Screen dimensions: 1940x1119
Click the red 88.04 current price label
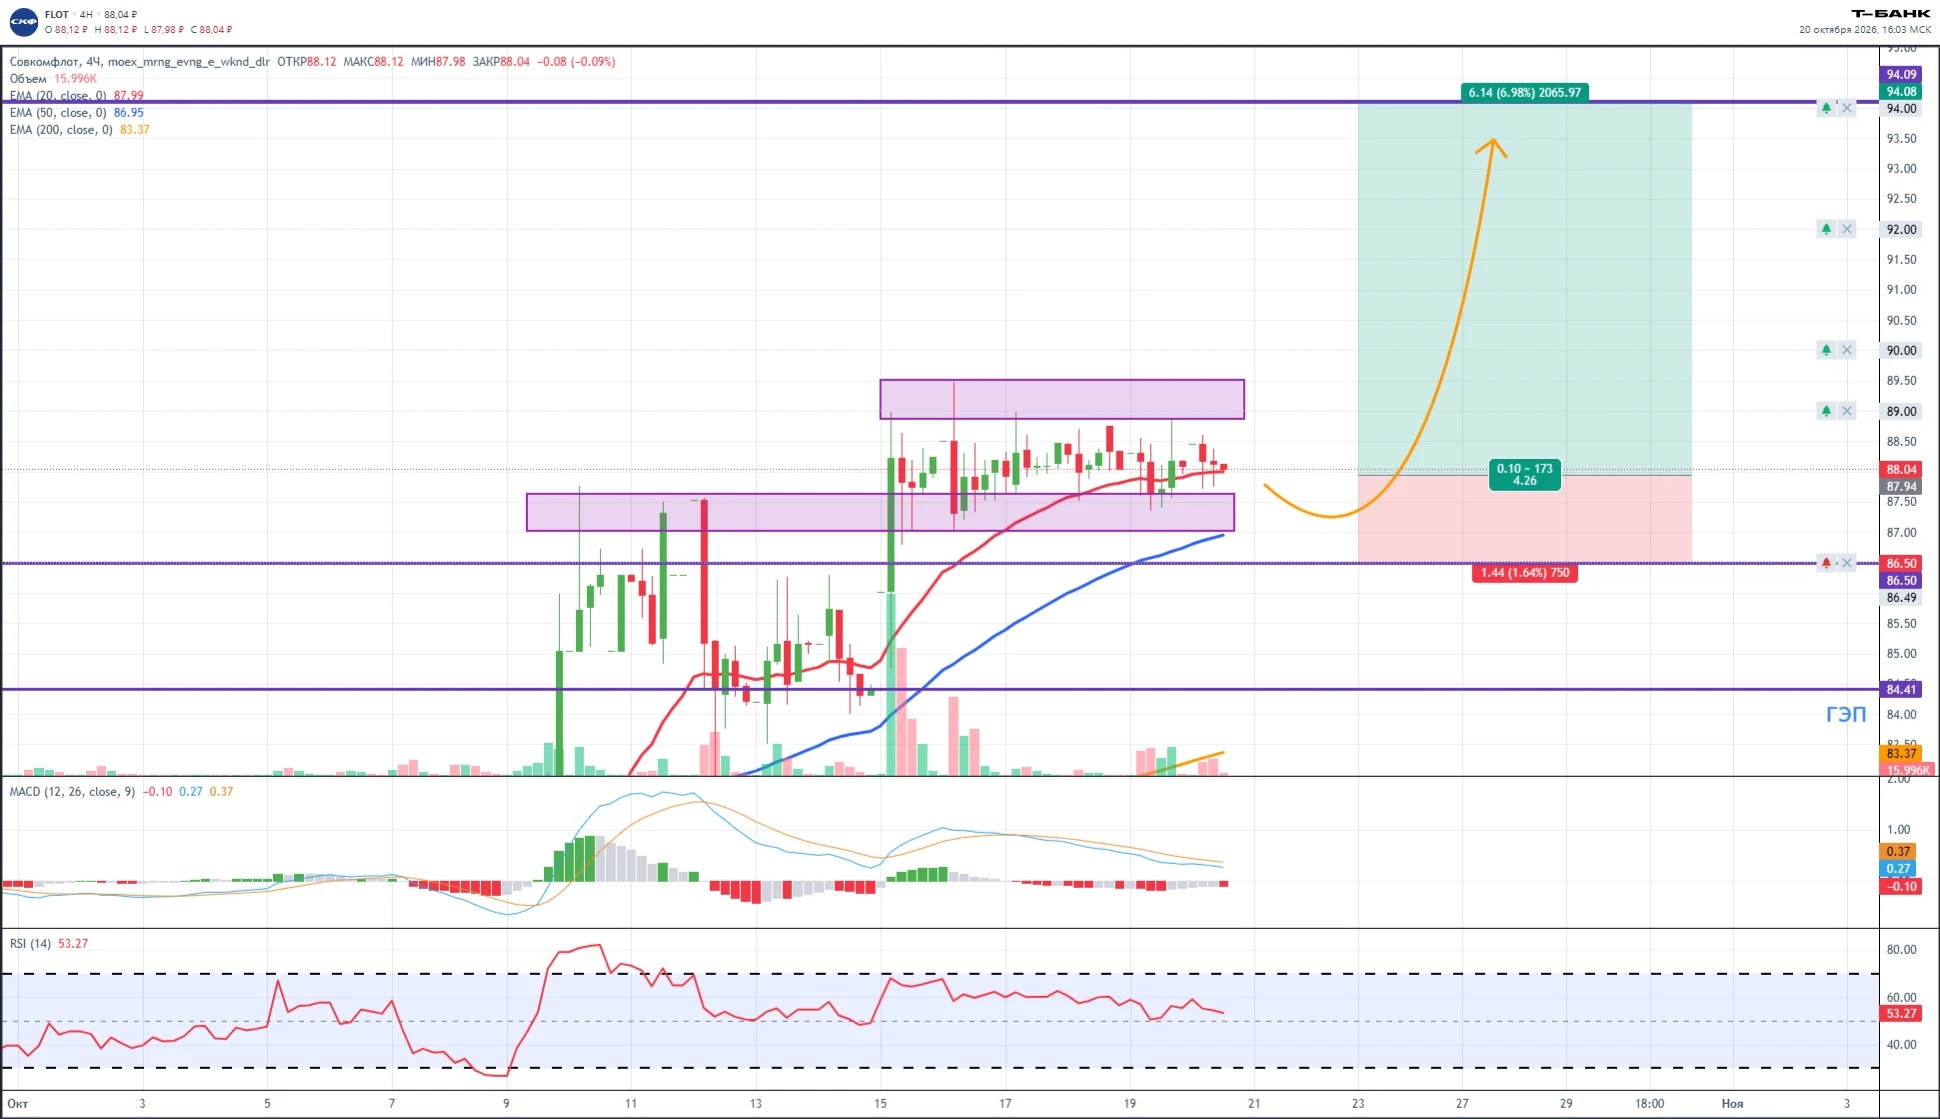coord(1901,469)
